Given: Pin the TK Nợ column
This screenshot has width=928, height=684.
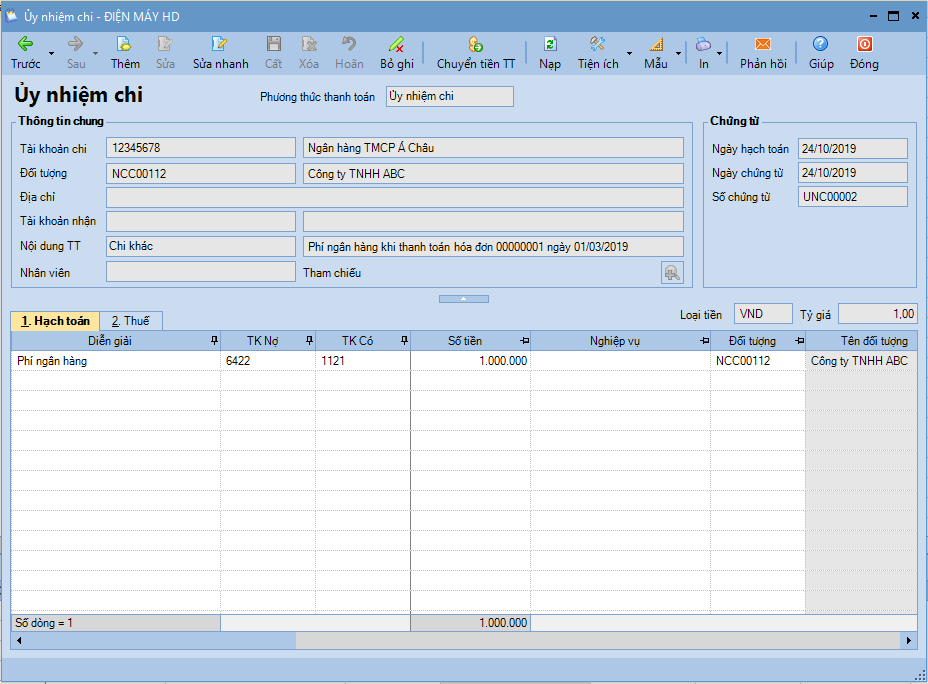Looking at the screenshot, I should pos(309,340).
